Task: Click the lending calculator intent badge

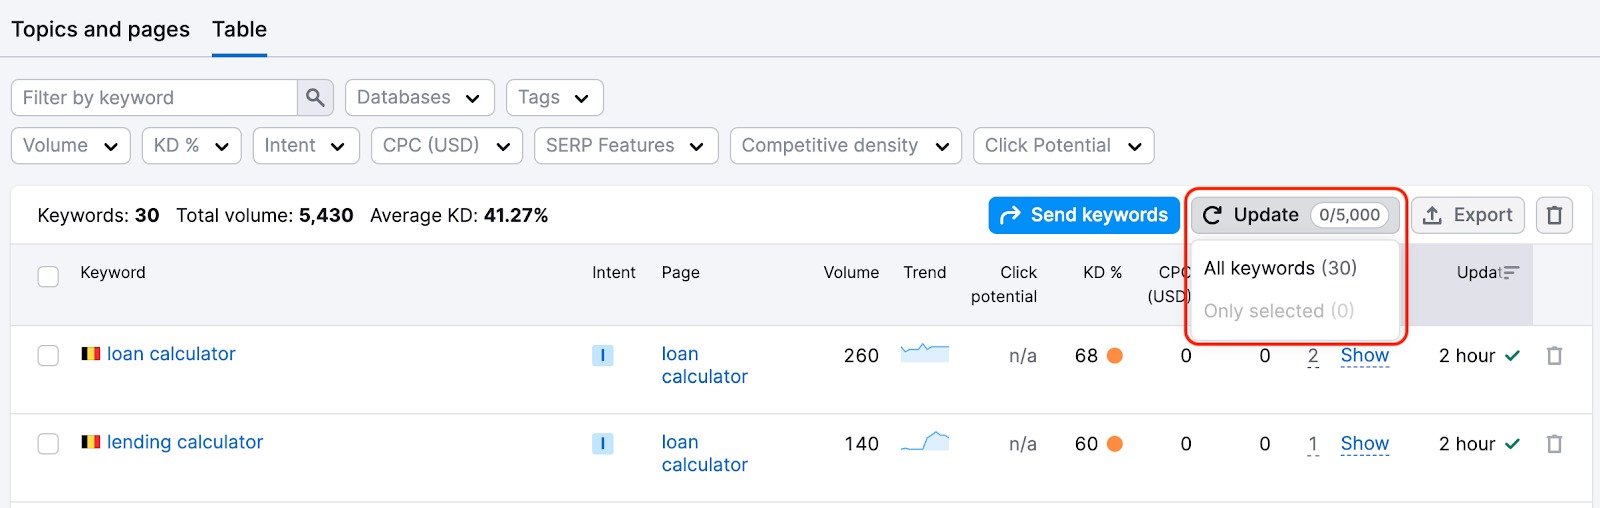Action: tap(602, 444)
